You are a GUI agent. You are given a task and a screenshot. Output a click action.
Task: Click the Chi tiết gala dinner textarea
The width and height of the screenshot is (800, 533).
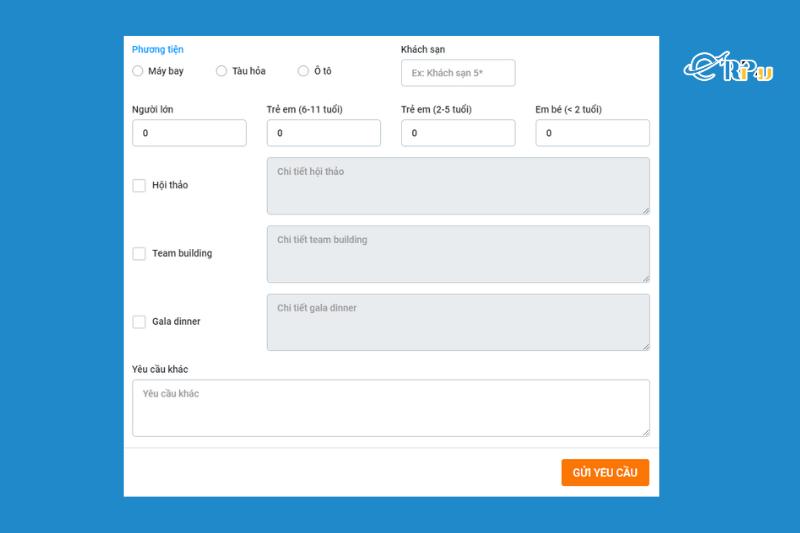457,322
